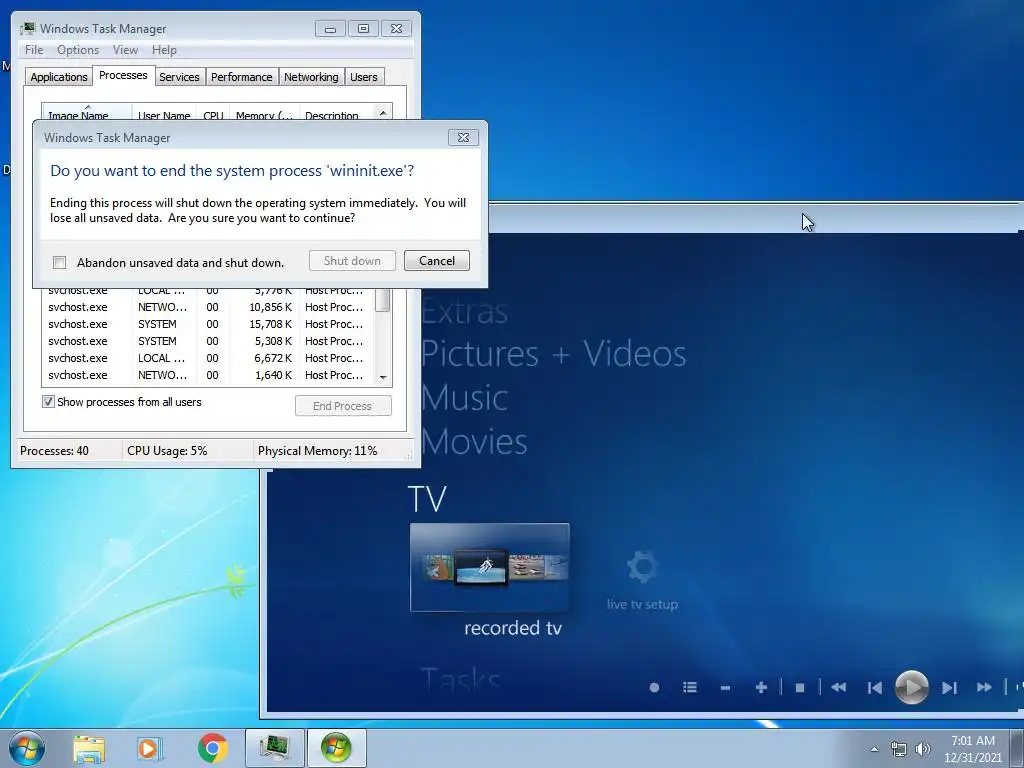The height and width of the screenshot is (768, 1024).
Task: Select svchost.exe row using 1,640 K
Action: (208, 375)
